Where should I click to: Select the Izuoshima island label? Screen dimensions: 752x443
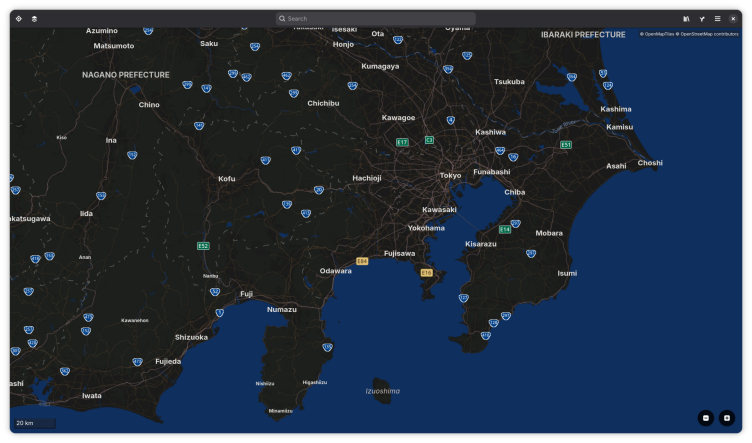382,391
